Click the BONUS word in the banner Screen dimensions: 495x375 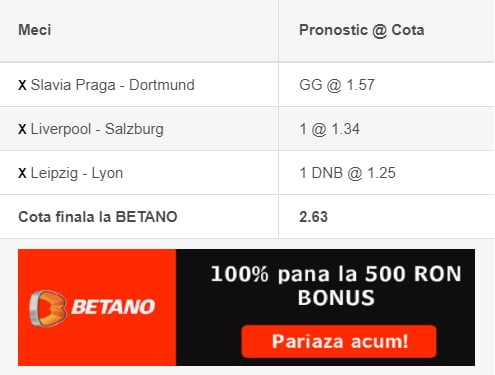click(336, 298)
